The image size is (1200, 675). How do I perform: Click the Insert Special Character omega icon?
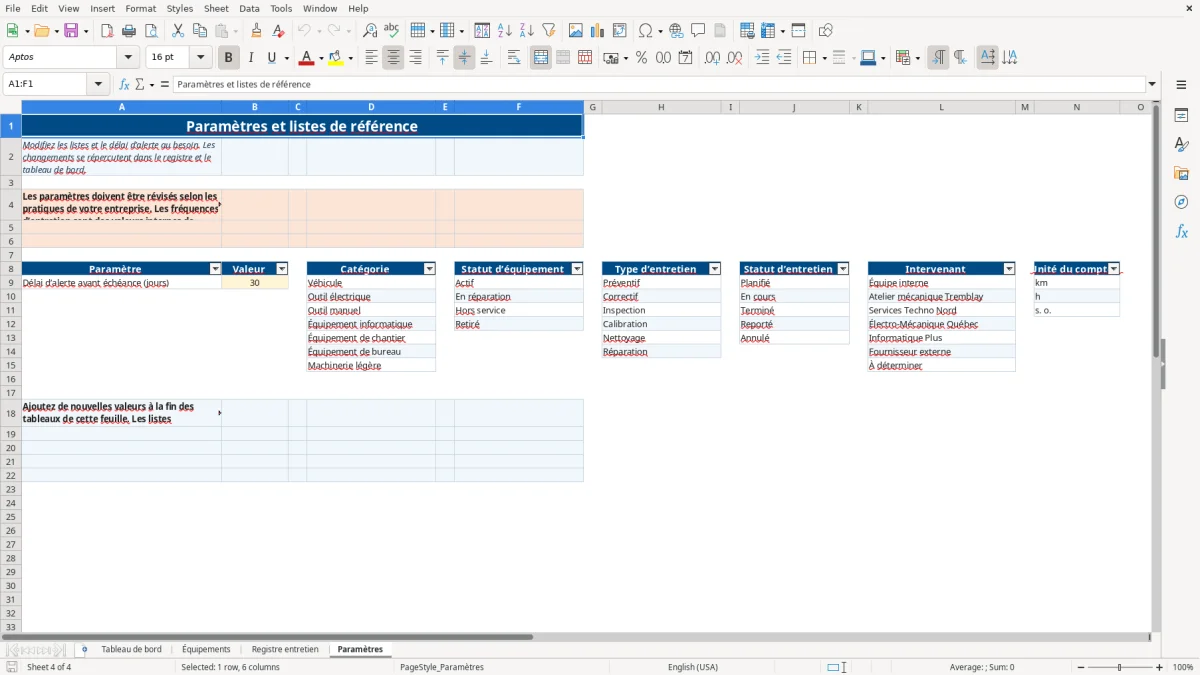[646, 31]
